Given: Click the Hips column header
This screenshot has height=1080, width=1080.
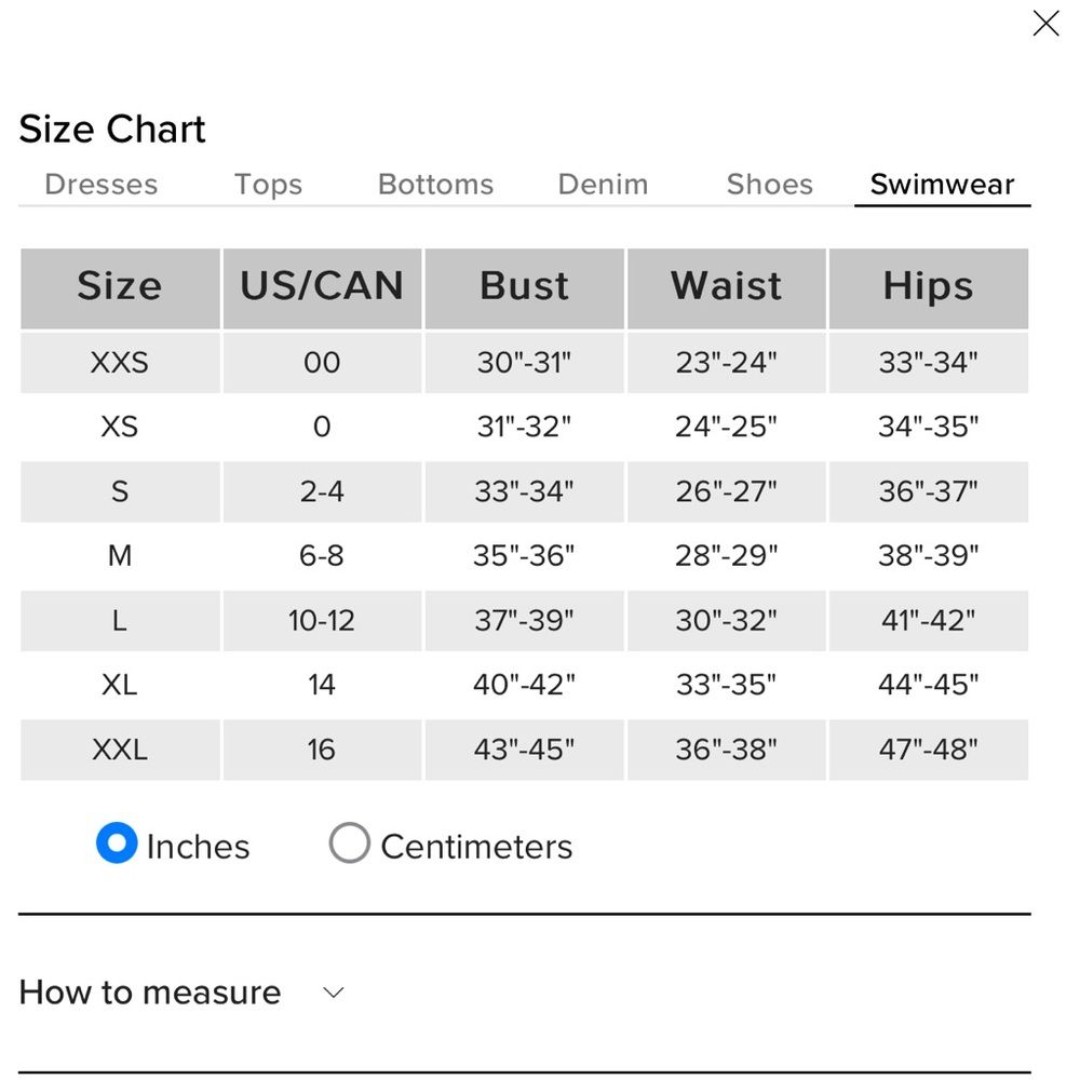Looking at the screenshot, I should tap(928, 289).
